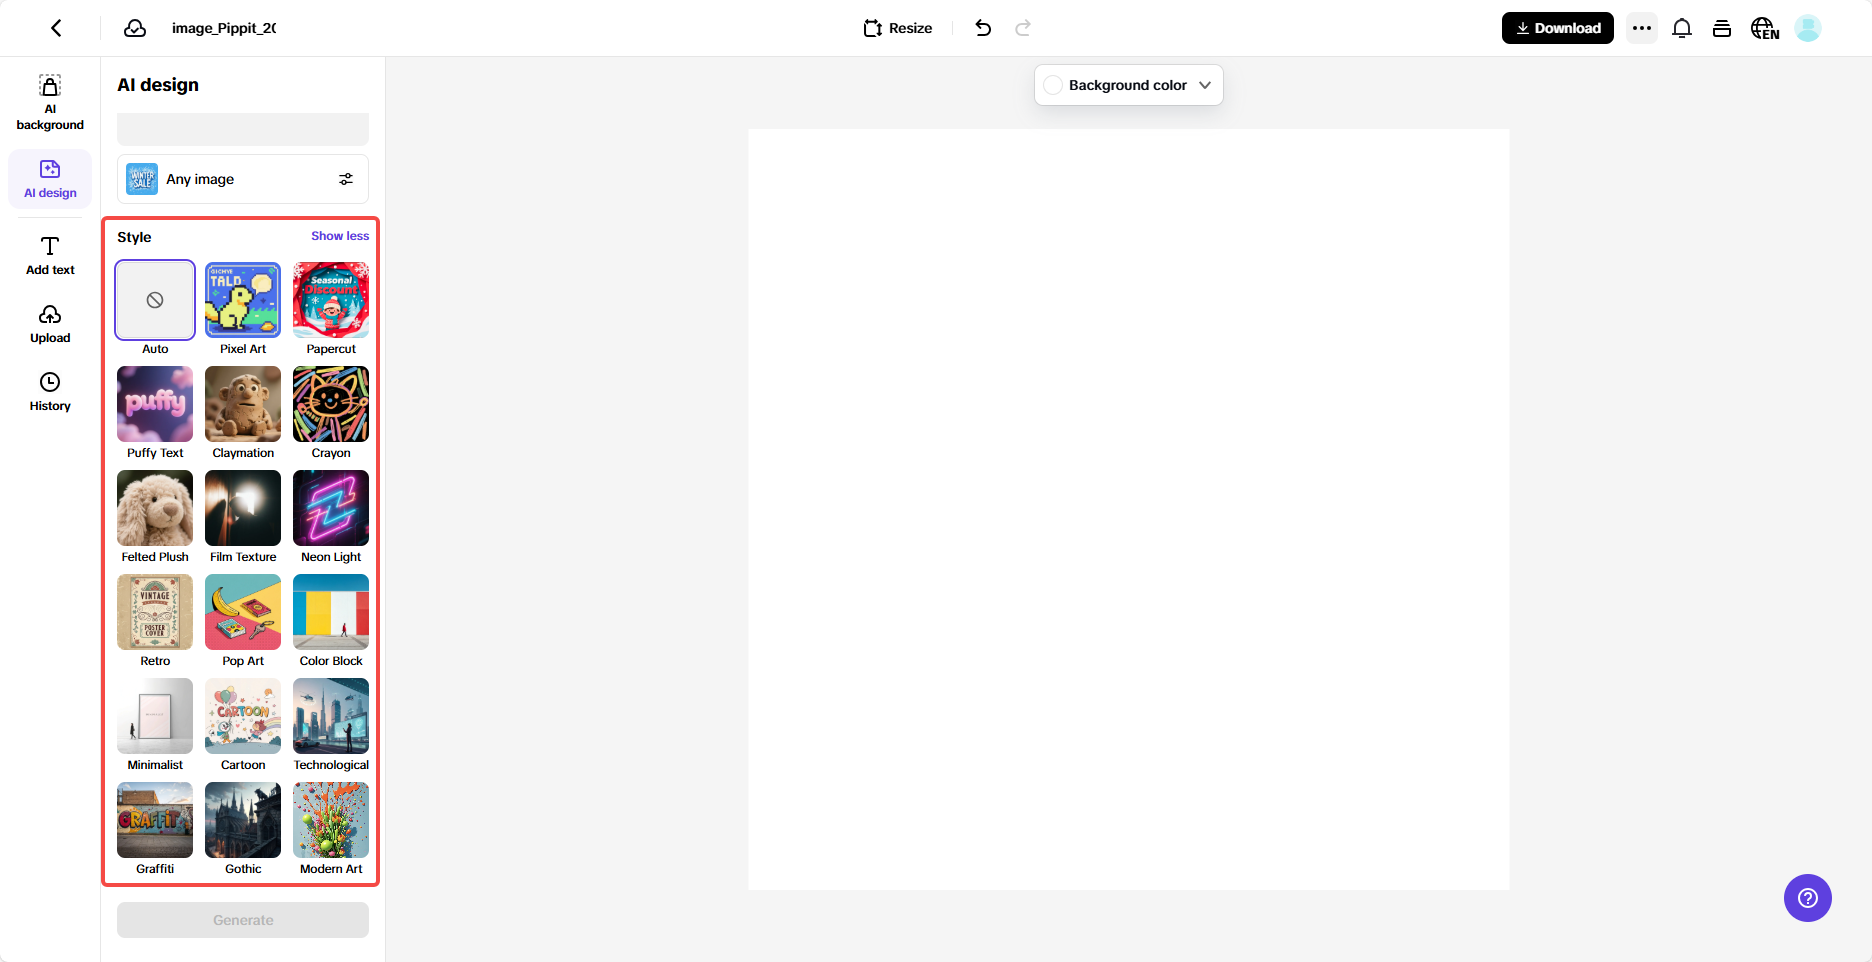Choose the Pop Art style
The image size is (1872, 962).
pyautogui.click(x=243, y=612)
